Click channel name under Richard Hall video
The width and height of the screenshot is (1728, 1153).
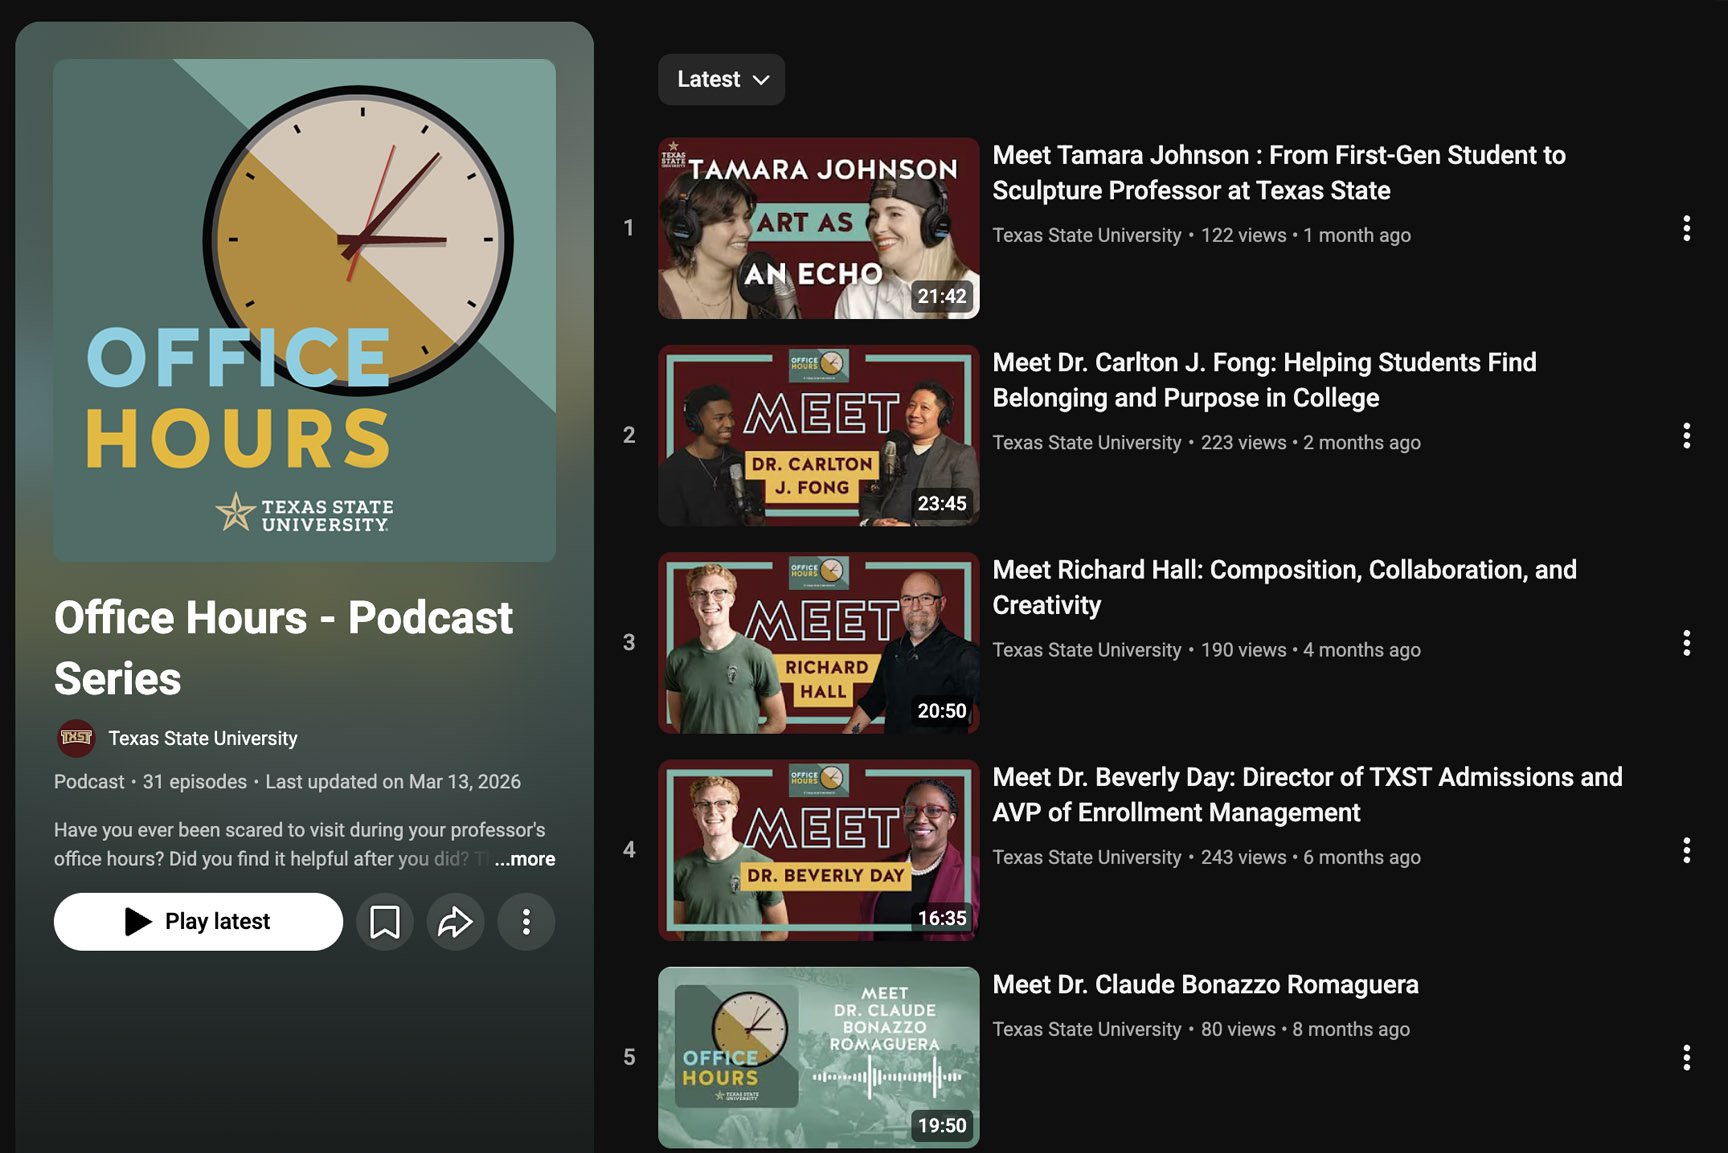pyautogui.click(x=1087, y=650)
